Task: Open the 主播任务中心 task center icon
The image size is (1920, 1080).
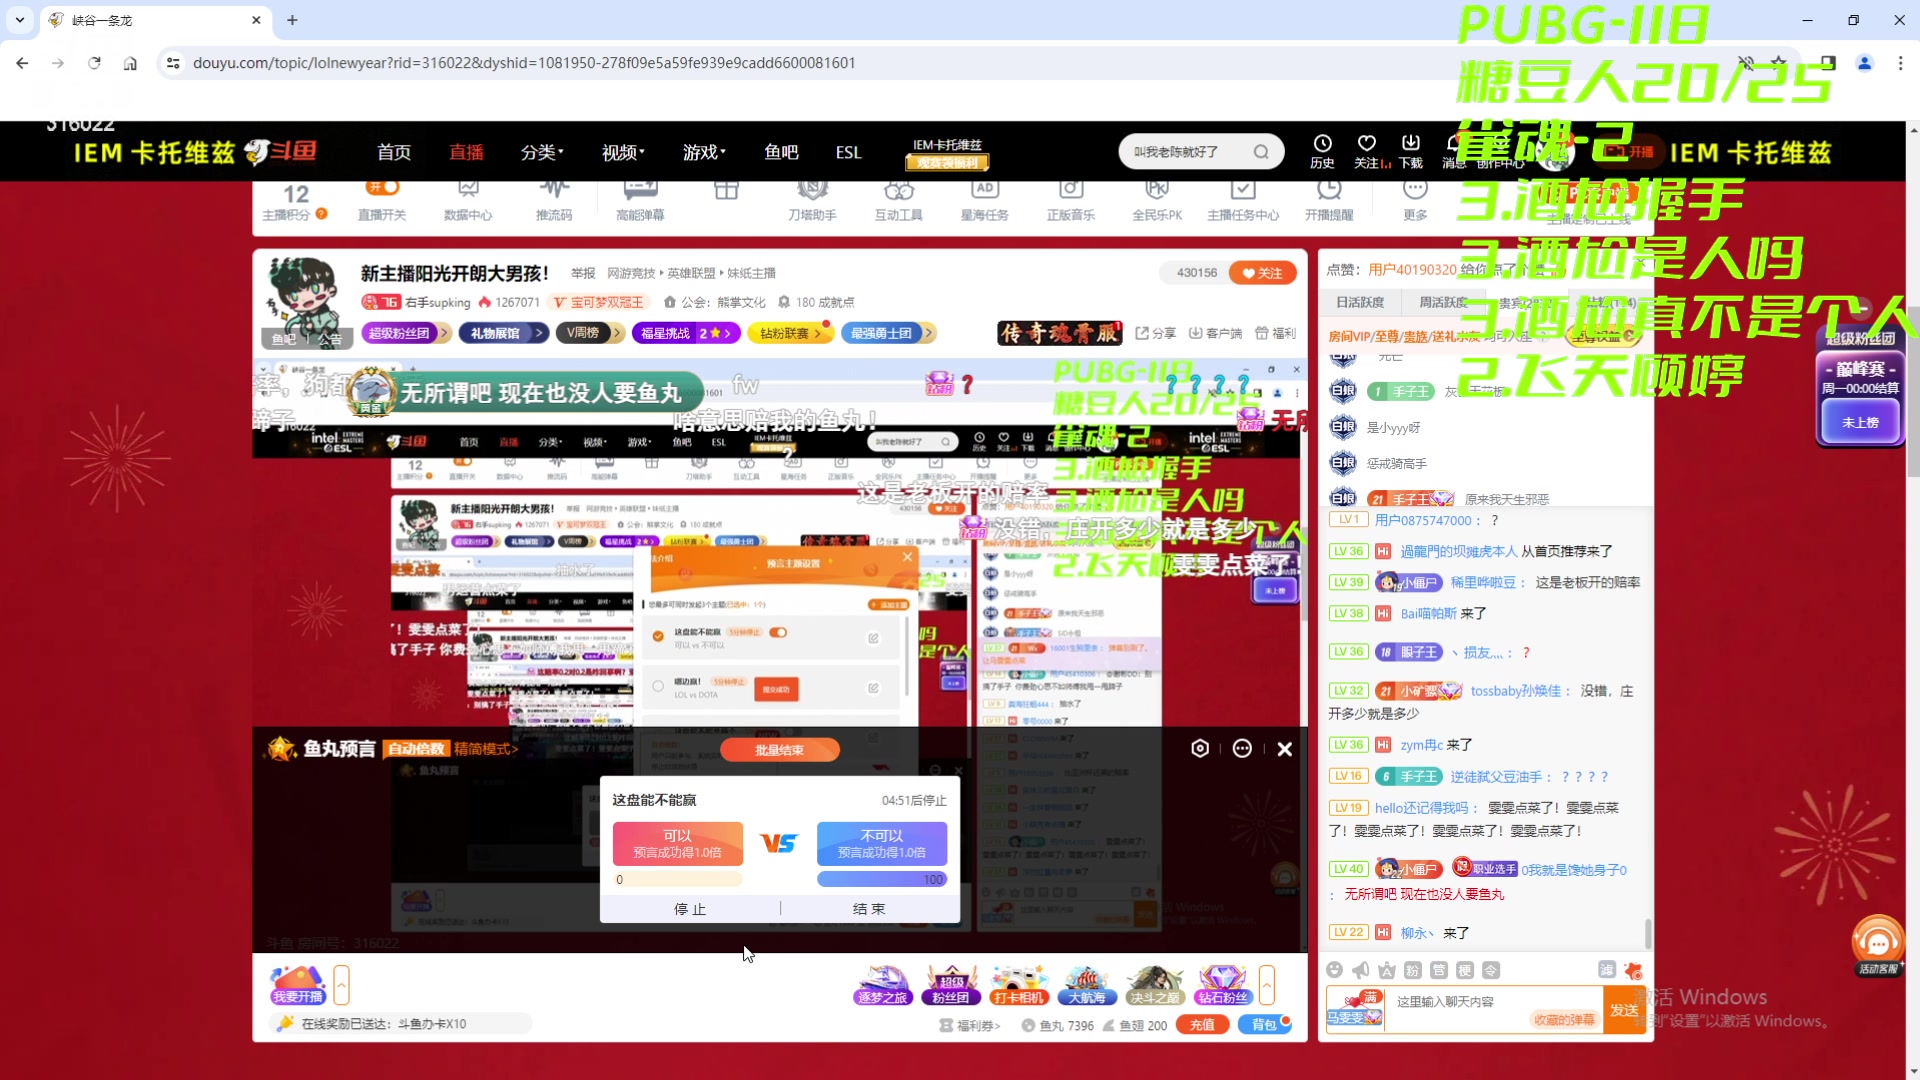Action: (x=1243, y=200)
